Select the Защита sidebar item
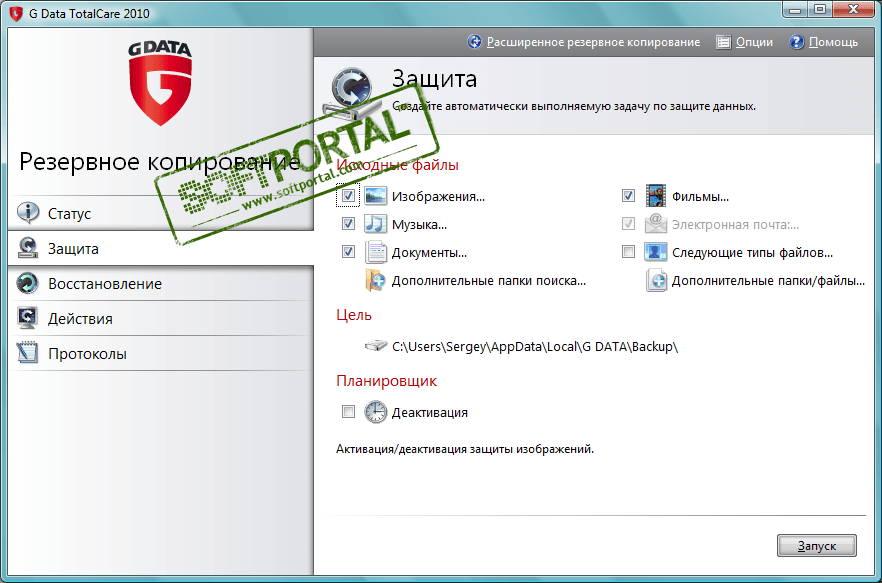 [161, 248]
